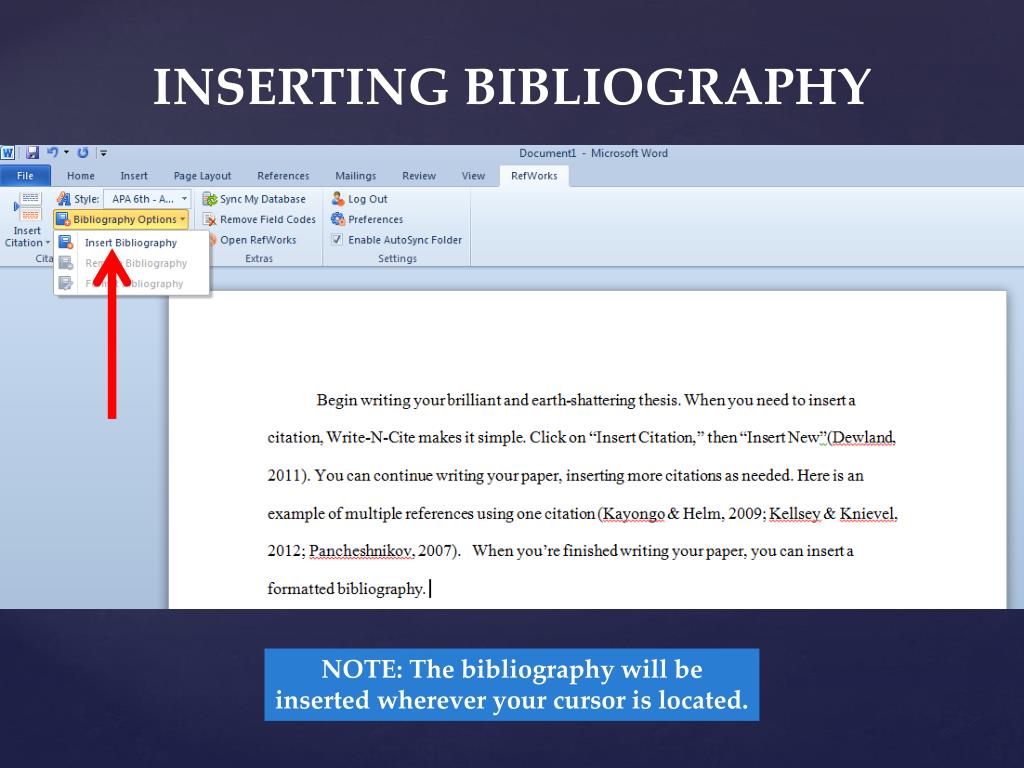Choose Insert Bibliography from the menu
The image size is (1024, 768).
(x=131, y=242)
